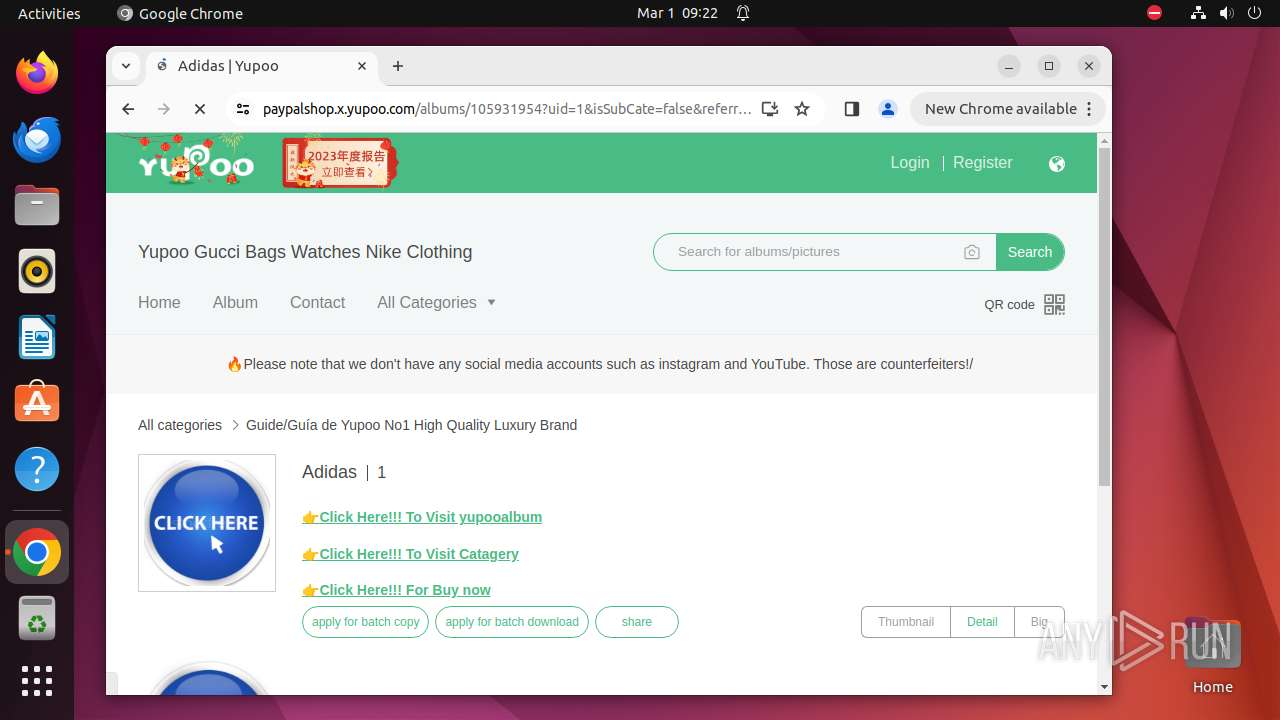Open Chrome profile avatar

[x=887, y=109]
